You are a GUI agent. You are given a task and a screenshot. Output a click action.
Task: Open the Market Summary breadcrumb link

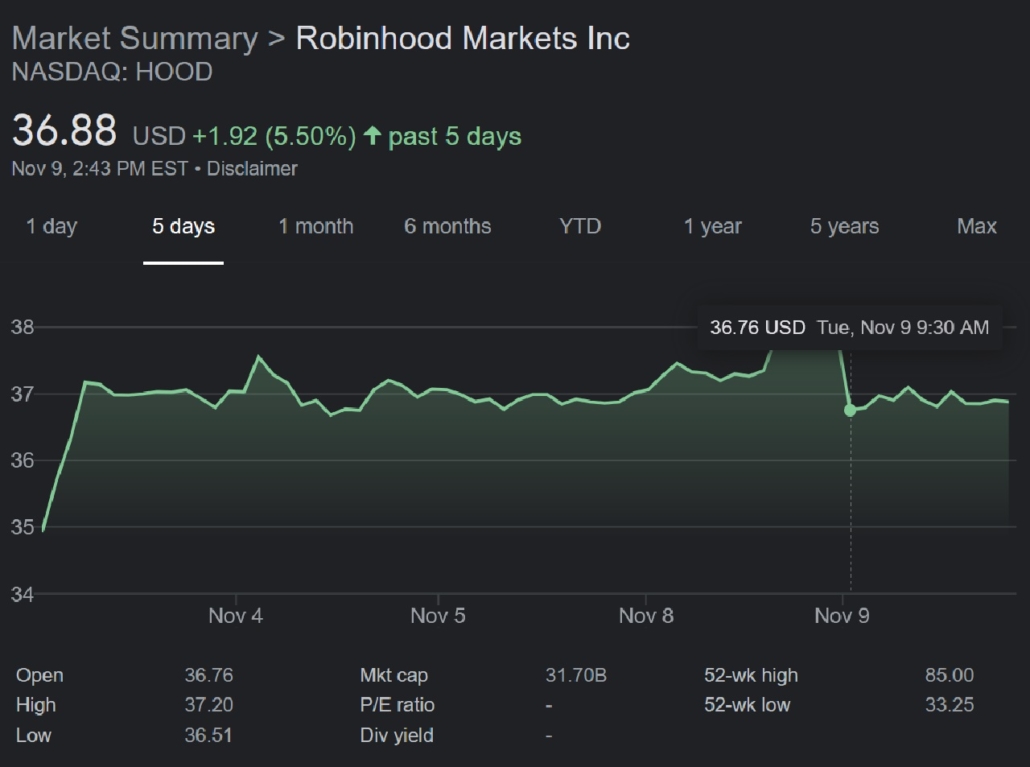pos(135,38)
